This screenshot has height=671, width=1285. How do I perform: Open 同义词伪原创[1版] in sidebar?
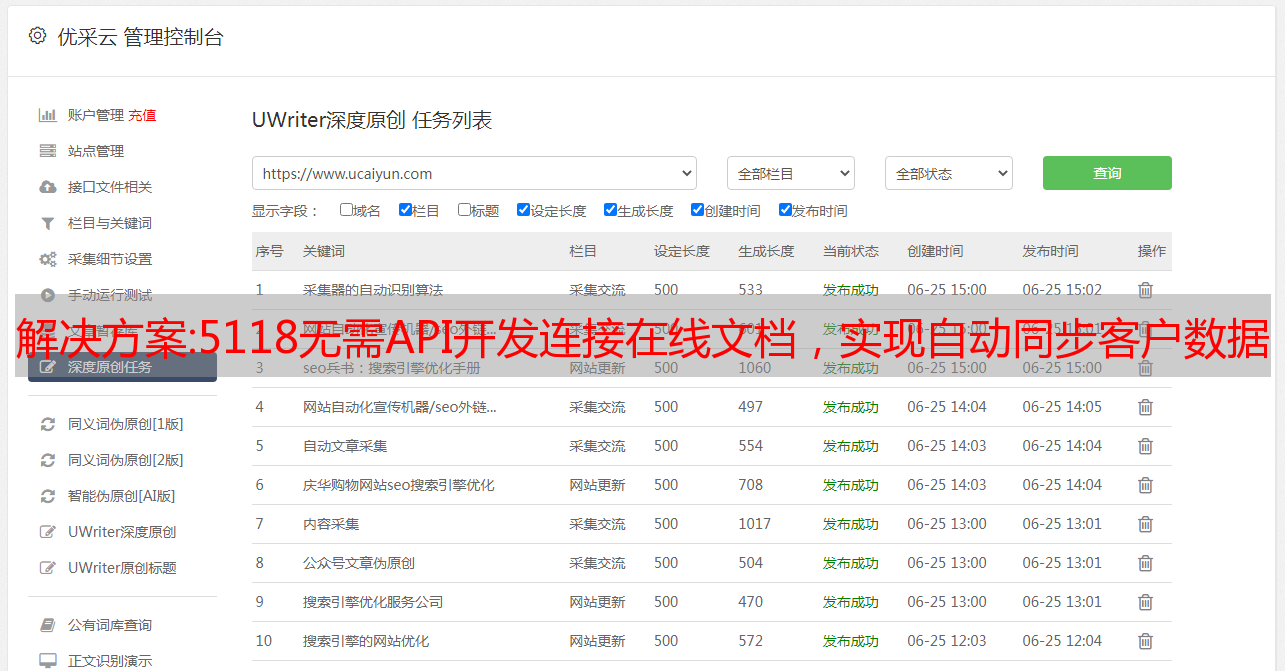pos(125,424)
